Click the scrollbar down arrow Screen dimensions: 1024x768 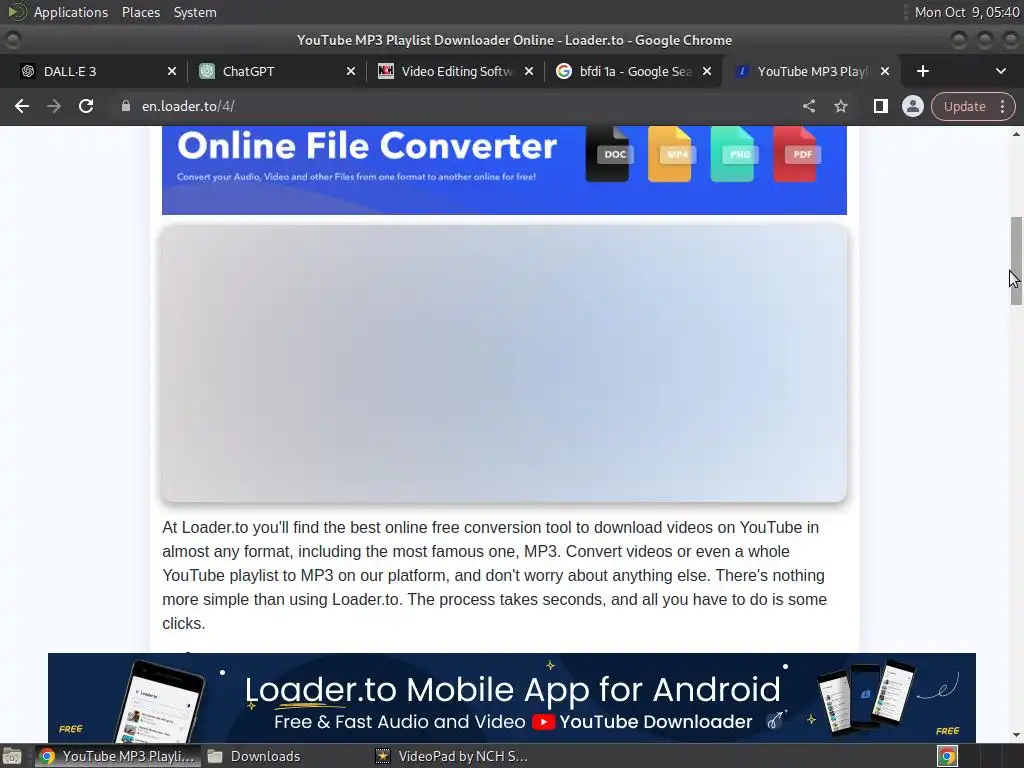point(1016,735)
